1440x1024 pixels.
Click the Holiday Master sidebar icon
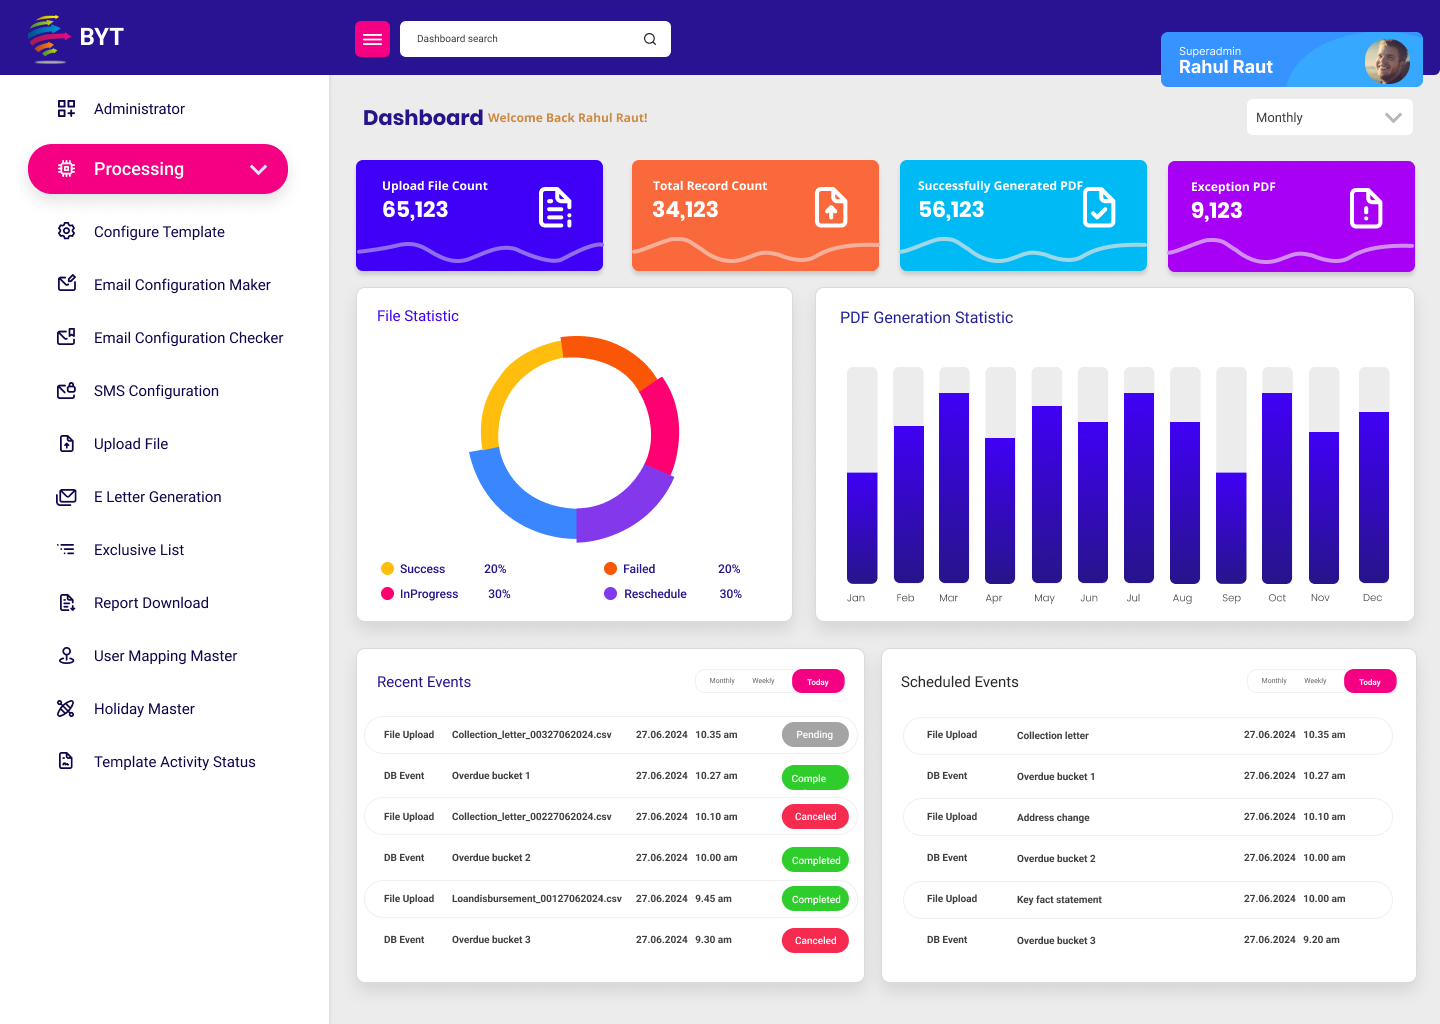coord(66,708)
